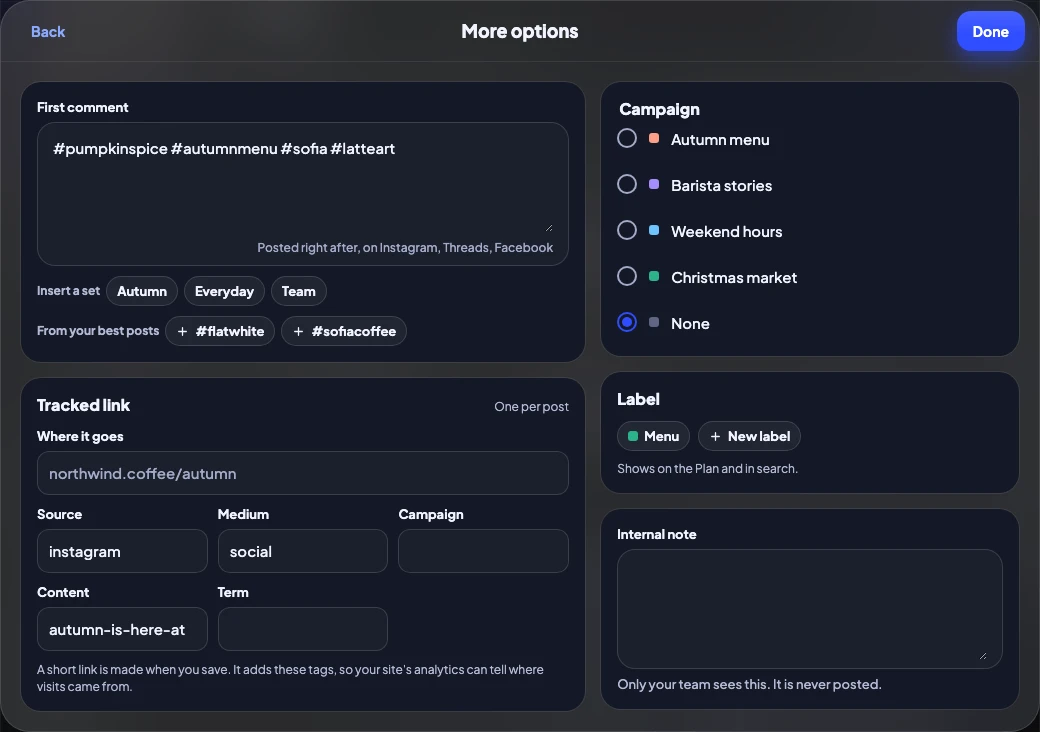Click the First comment resize handle

coord(549,227)
